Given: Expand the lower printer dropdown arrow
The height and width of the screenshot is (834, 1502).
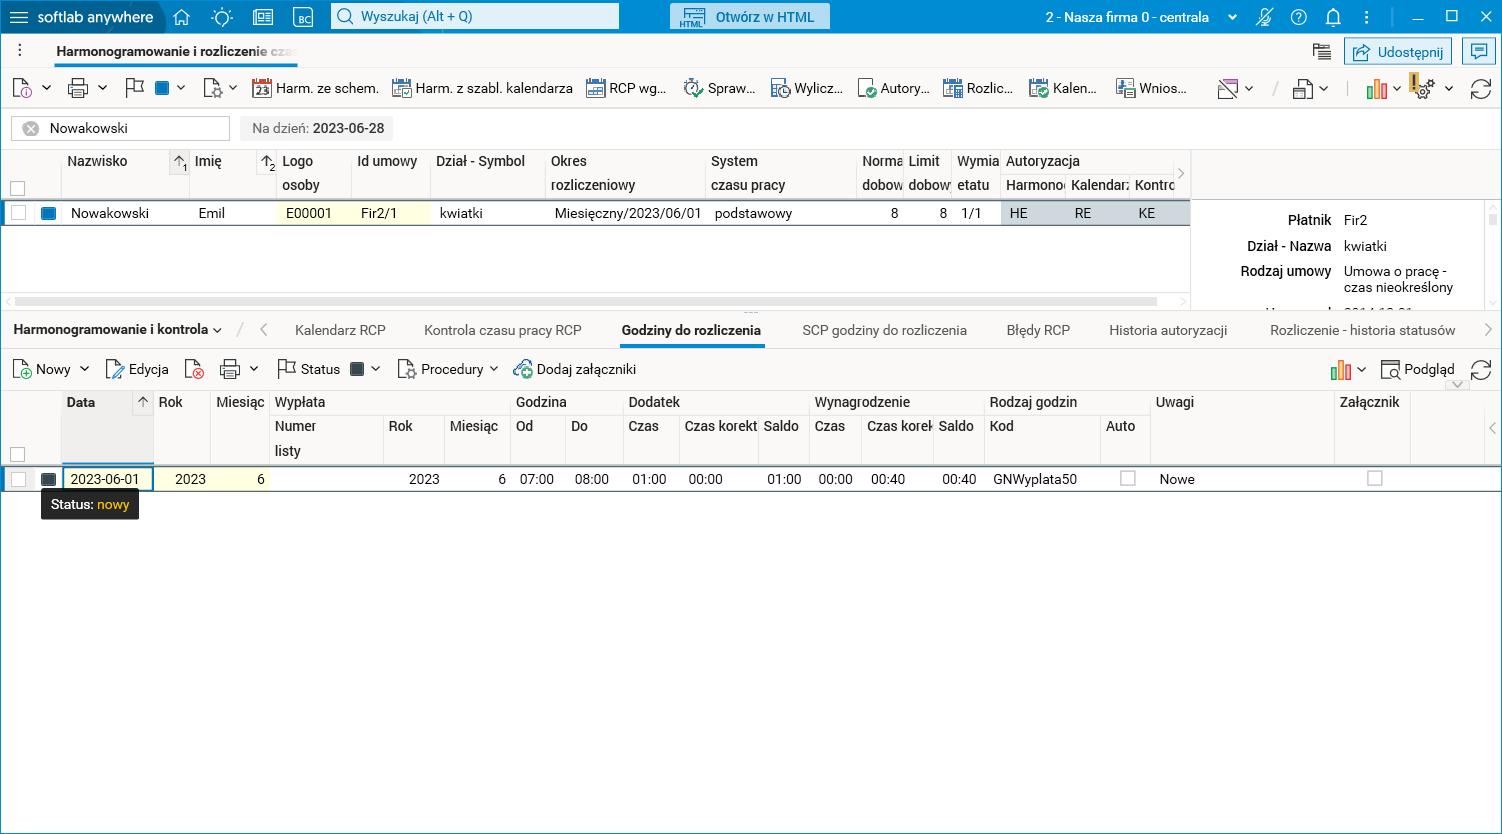Looking at the screenshot, I should pos(254,369).
